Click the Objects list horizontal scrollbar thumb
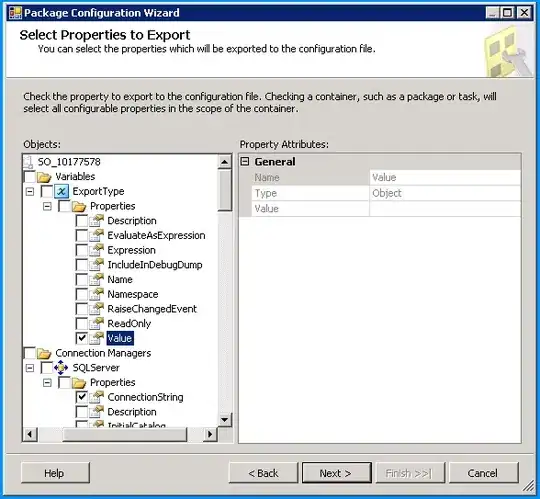The width and height of the screenshot is (540, 499). coord(124,434)
